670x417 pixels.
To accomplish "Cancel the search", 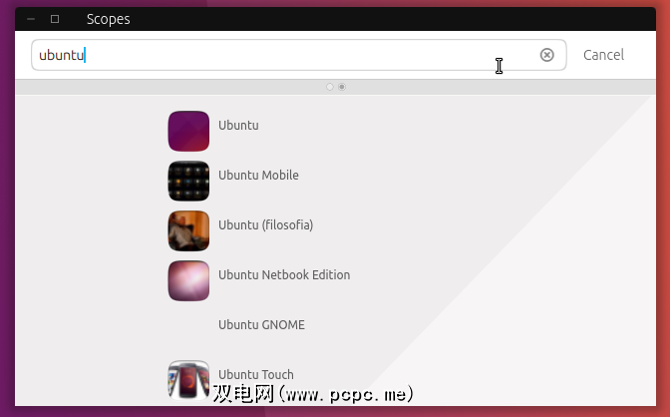I will 603,55.
